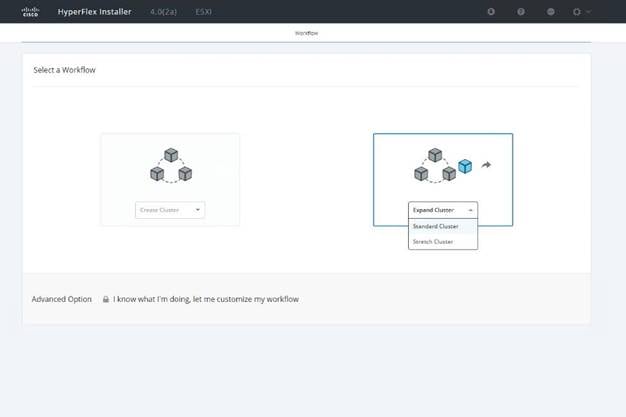Click the lock icon beside Advanced Option
Viewport: 626px width, 417px height.
click(106, 299)
